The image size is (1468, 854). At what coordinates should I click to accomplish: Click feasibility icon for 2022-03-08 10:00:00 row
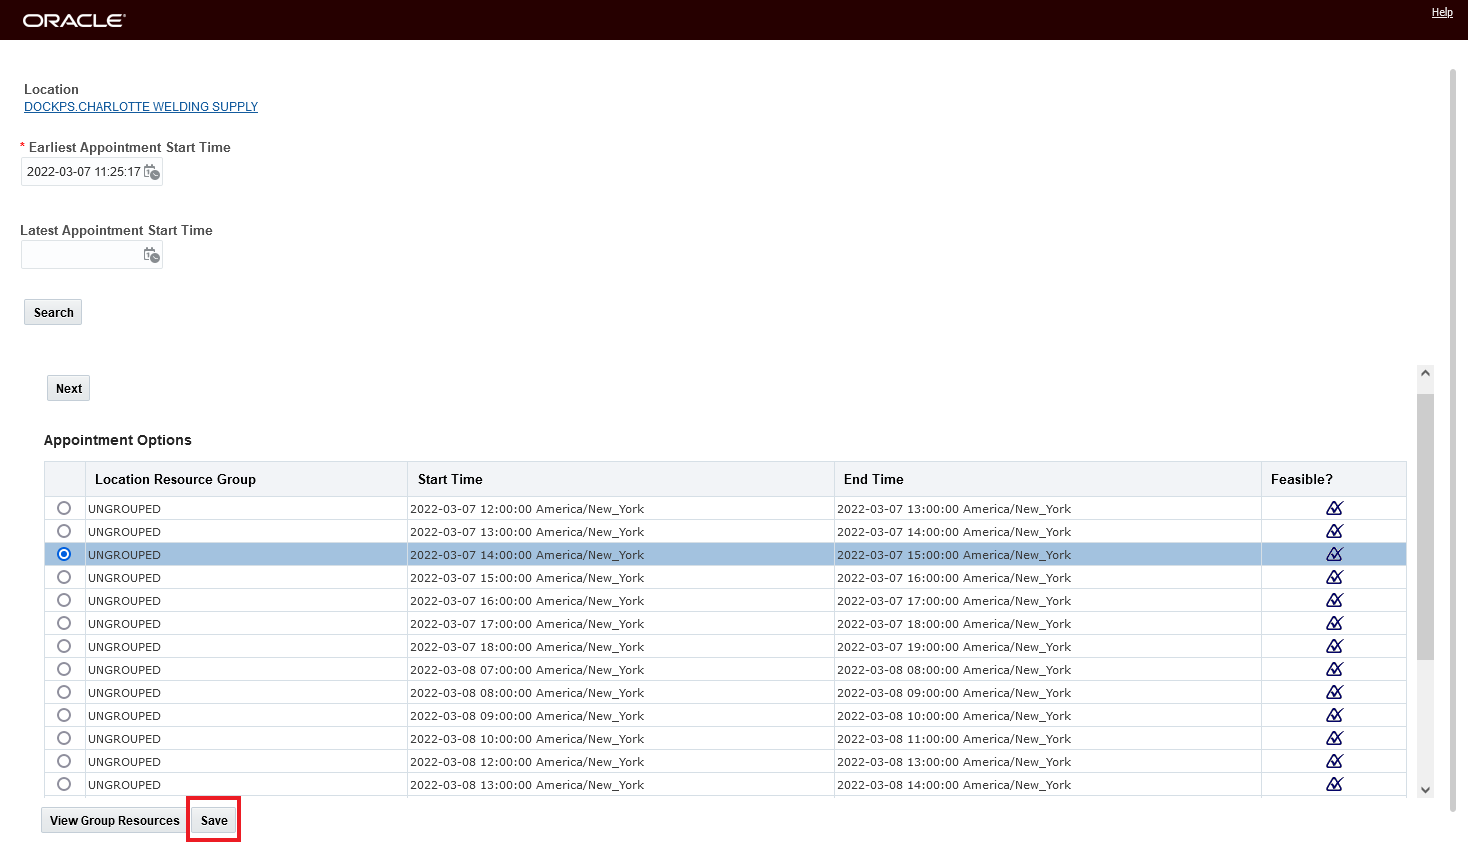pyautogui.click(x=1334, y=738)
